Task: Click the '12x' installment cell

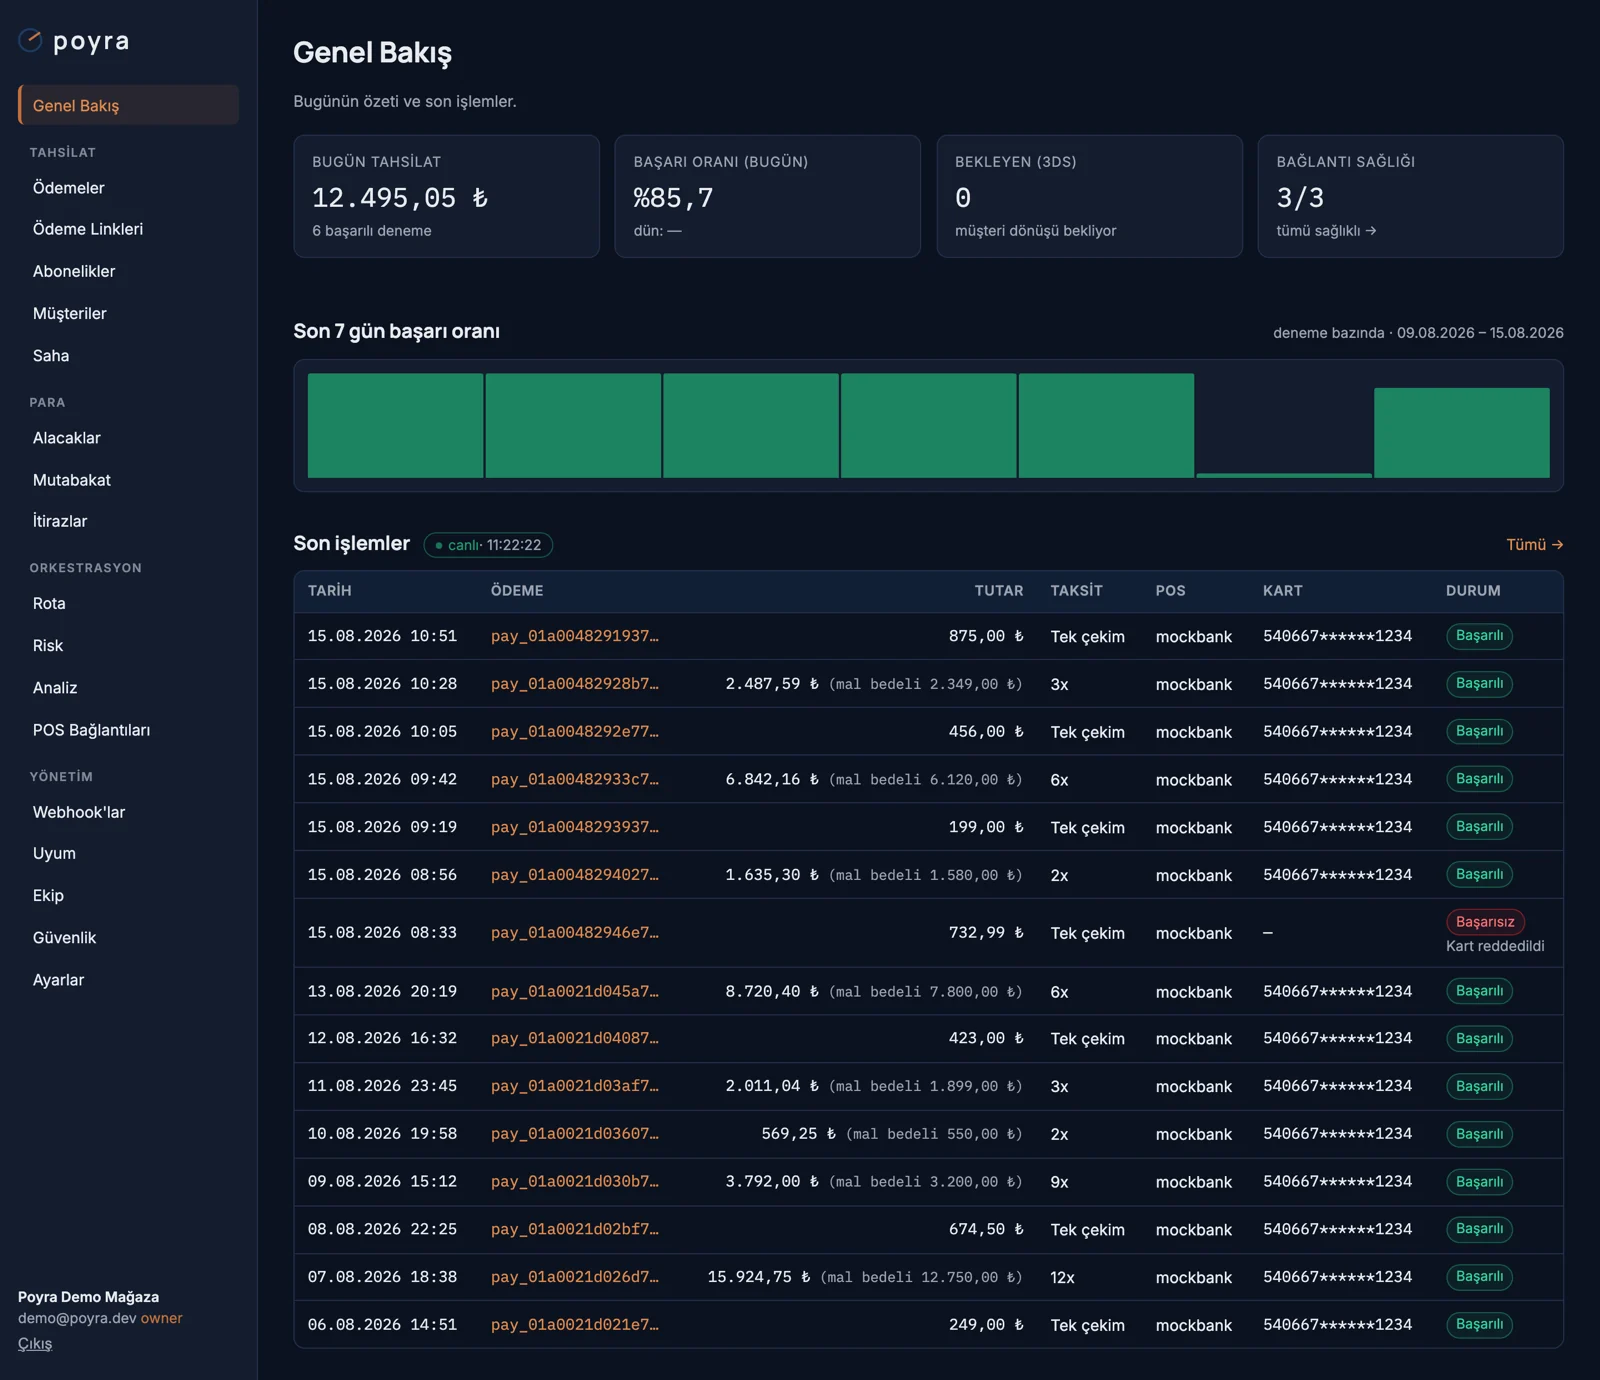Action: click(x=1062, y=1277)
